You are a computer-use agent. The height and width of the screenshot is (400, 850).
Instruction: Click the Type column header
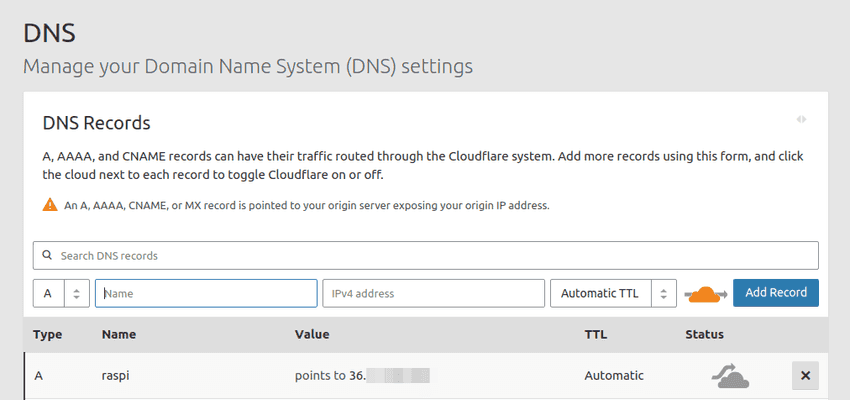coord(47,334)
